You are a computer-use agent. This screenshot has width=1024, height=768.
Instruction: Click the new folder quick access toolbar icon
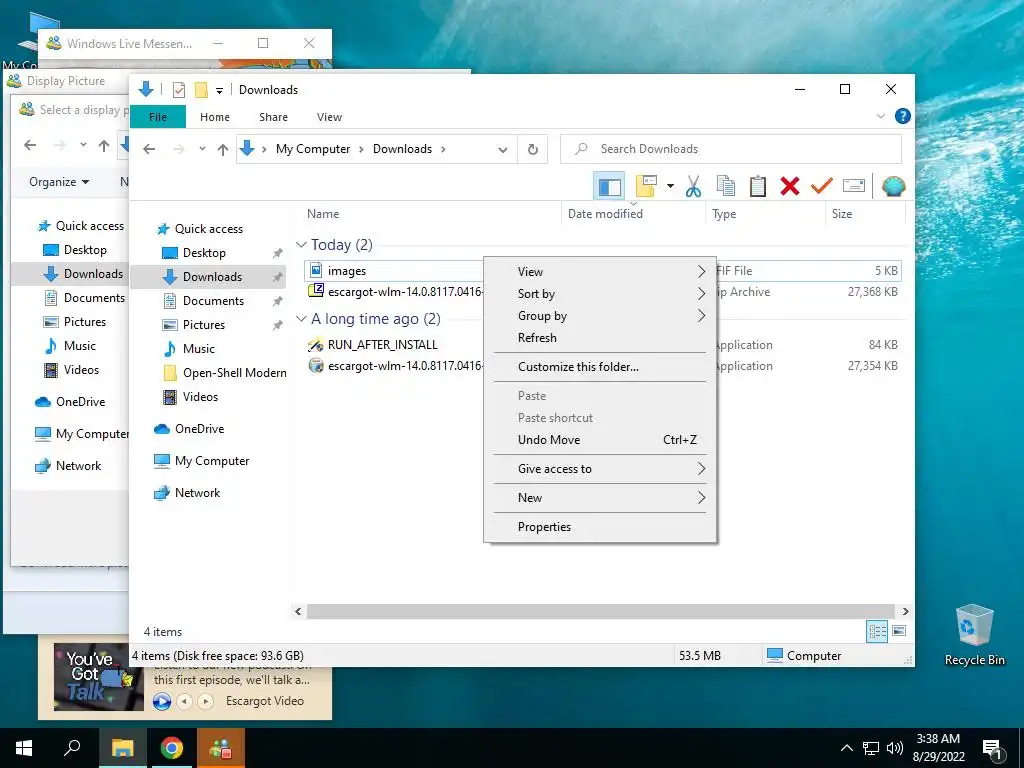201,90
